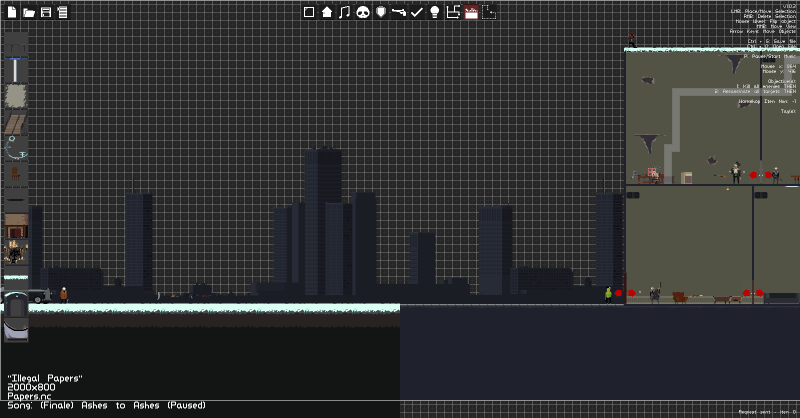Select the square block category
Viewport: 800px width, 418px height.
coord(309,12)
